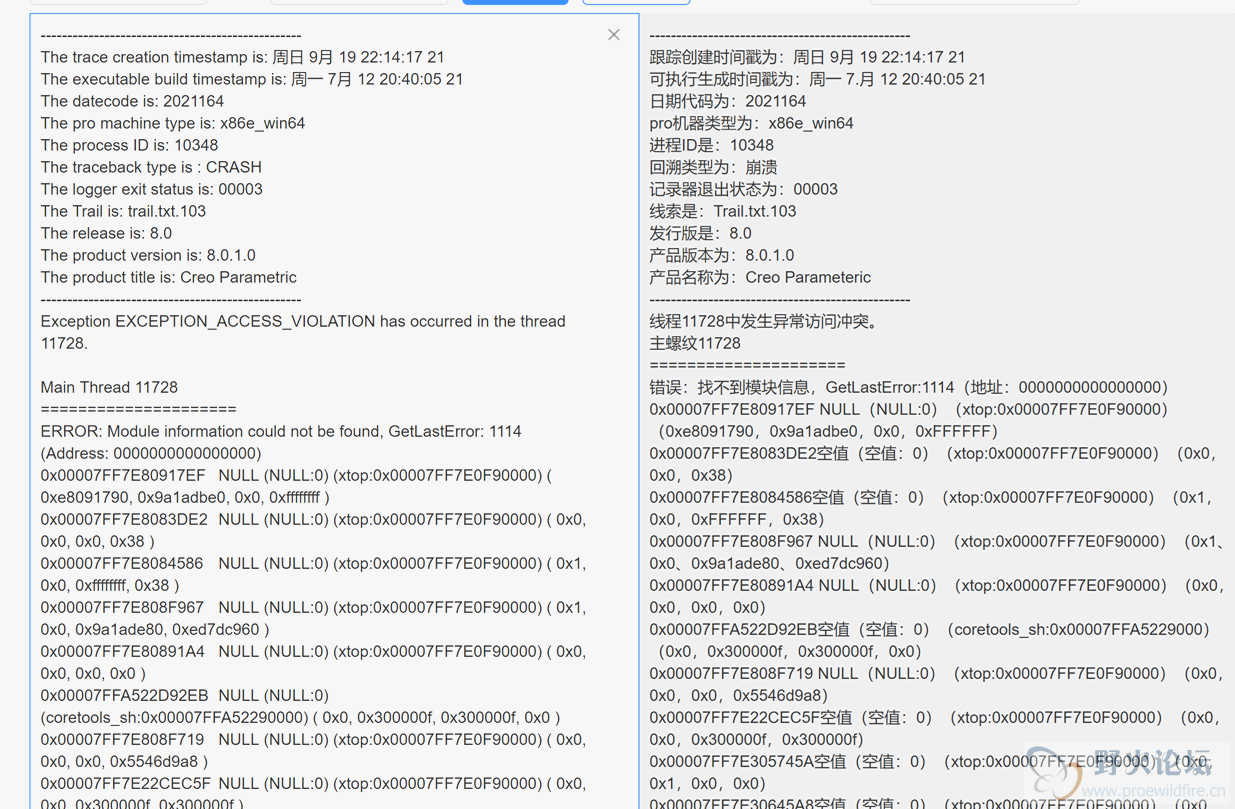Click '0x00007FF7E8083DE2 NULL (NULL:0)' in English source
Image resolution: width=1235 pixels, height=809 pixels.
pos(184,519)
